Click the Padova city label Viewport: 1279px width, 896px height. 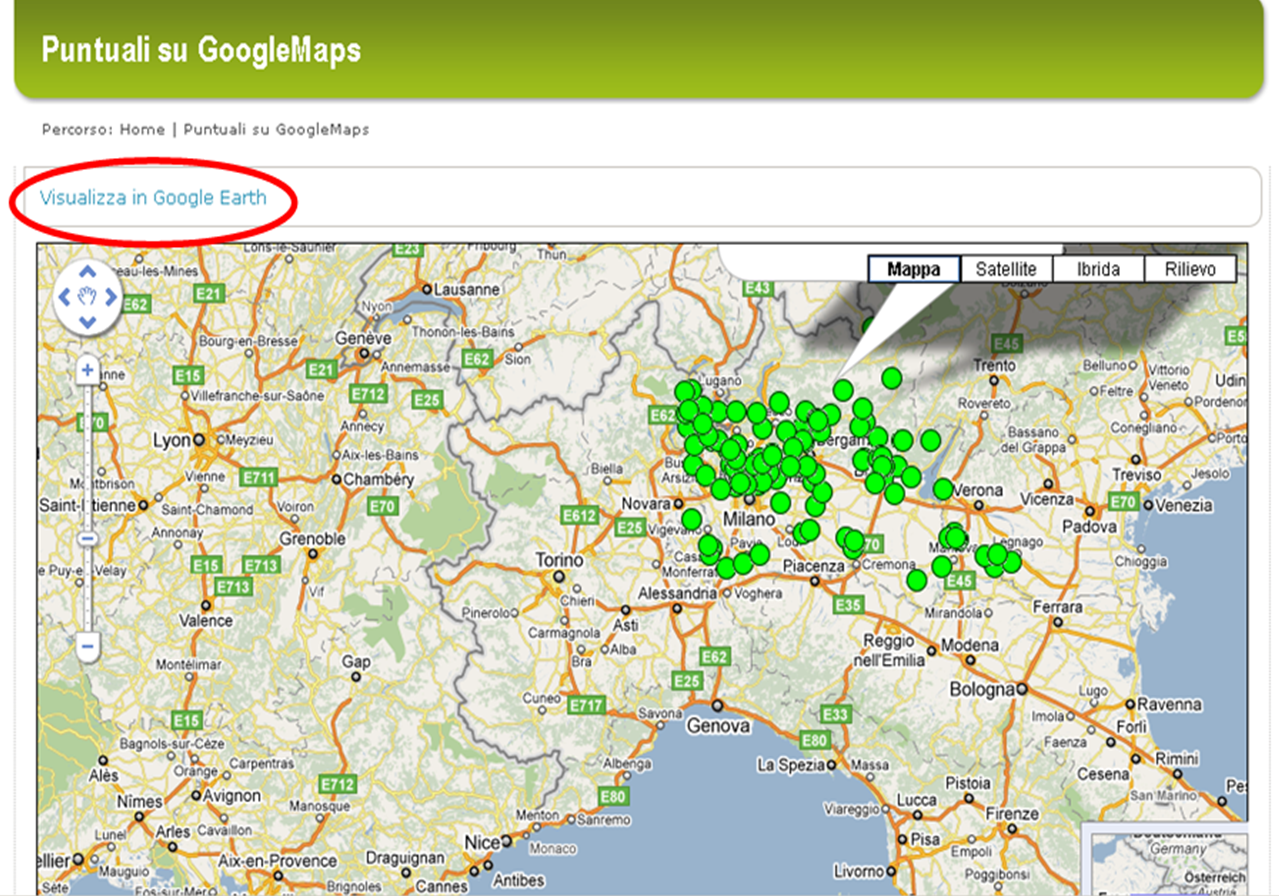coord(1089,526)
